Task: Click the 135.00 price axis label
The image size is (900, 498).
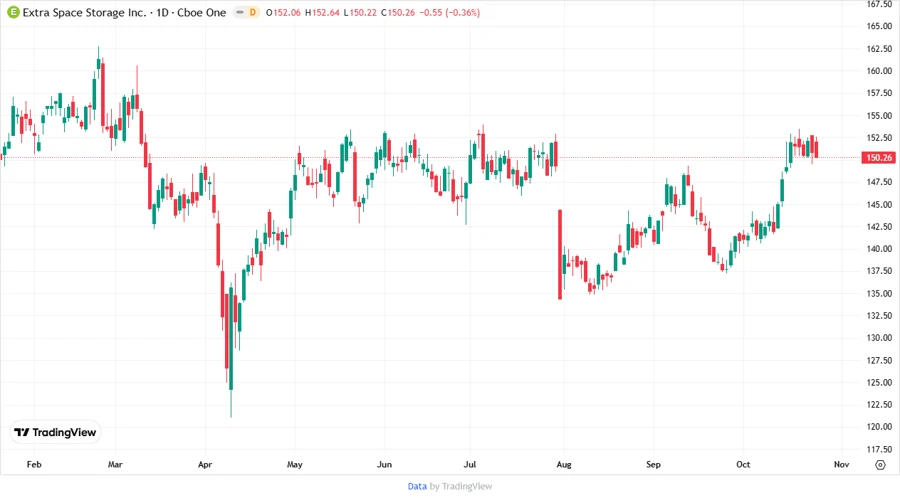Action: (x=879, y=293)
